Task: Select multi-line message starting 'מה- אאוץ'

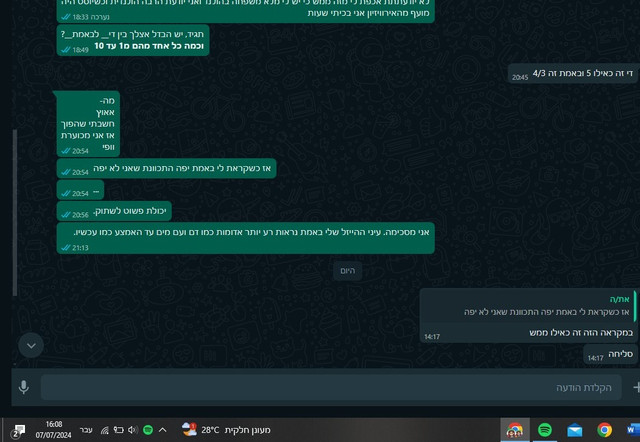Action: (87, 124)
